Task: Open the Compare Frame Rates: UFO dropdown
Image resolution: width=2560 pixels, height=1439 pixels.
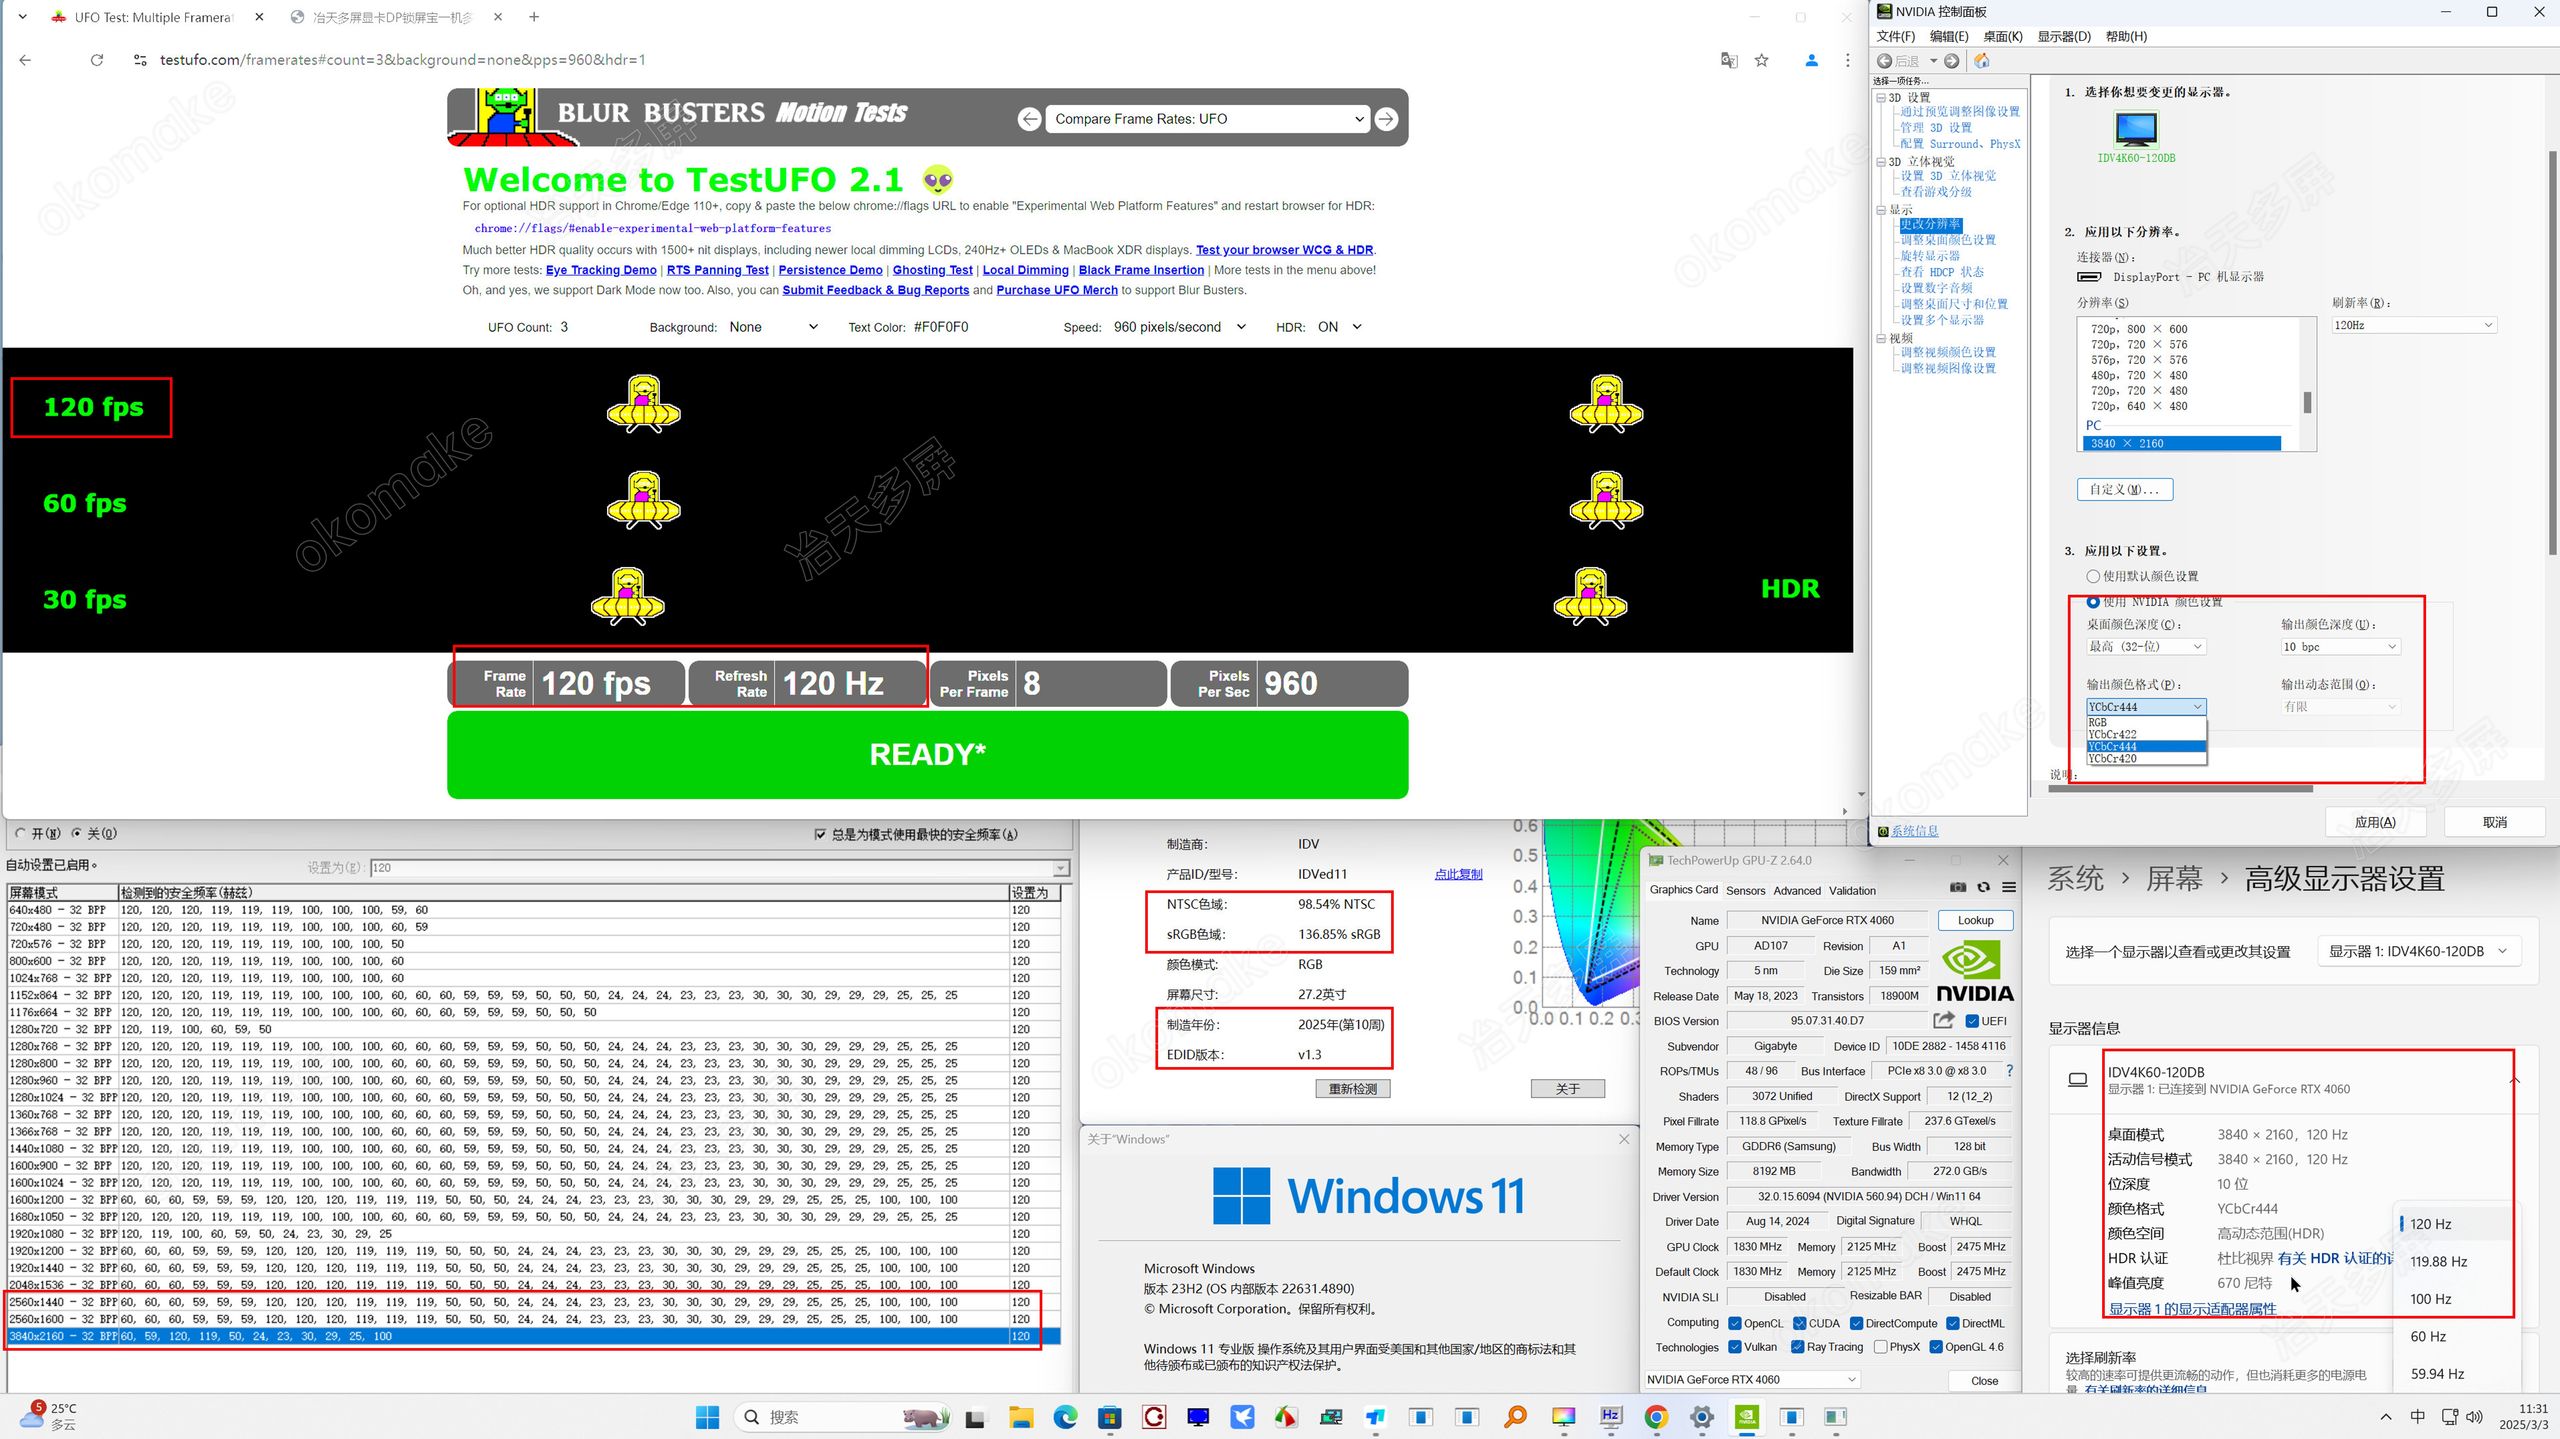Action: 1208,119
